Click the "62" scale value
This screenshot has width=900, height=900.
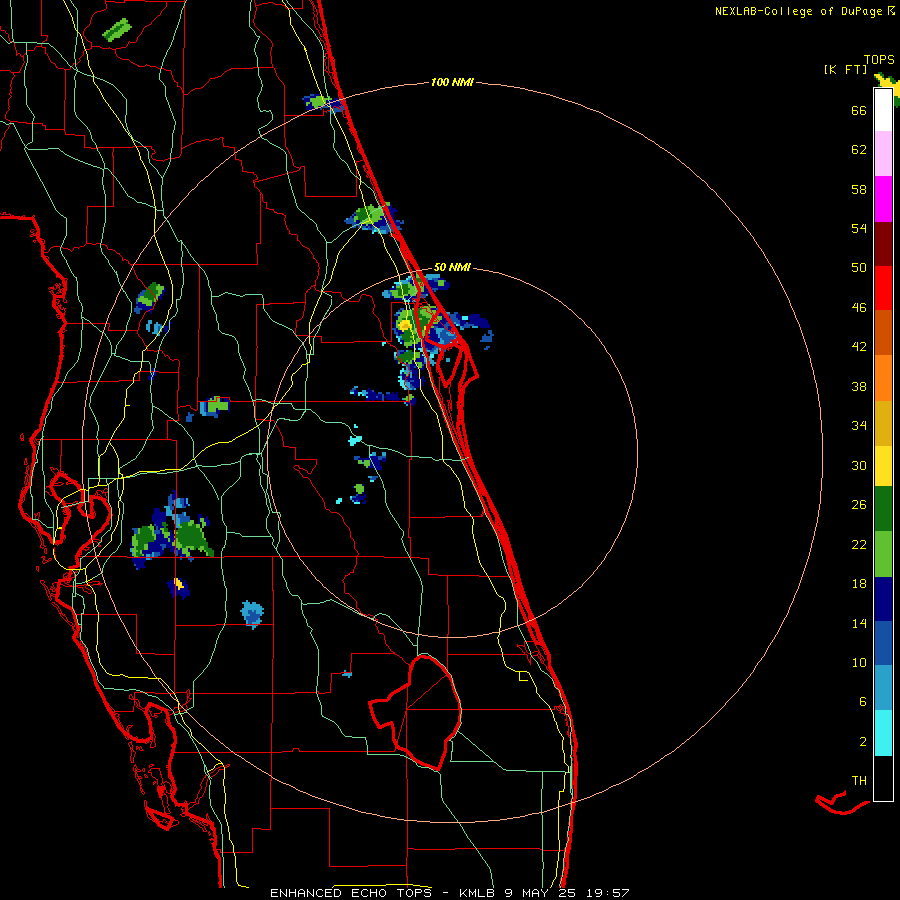[859, 150]
